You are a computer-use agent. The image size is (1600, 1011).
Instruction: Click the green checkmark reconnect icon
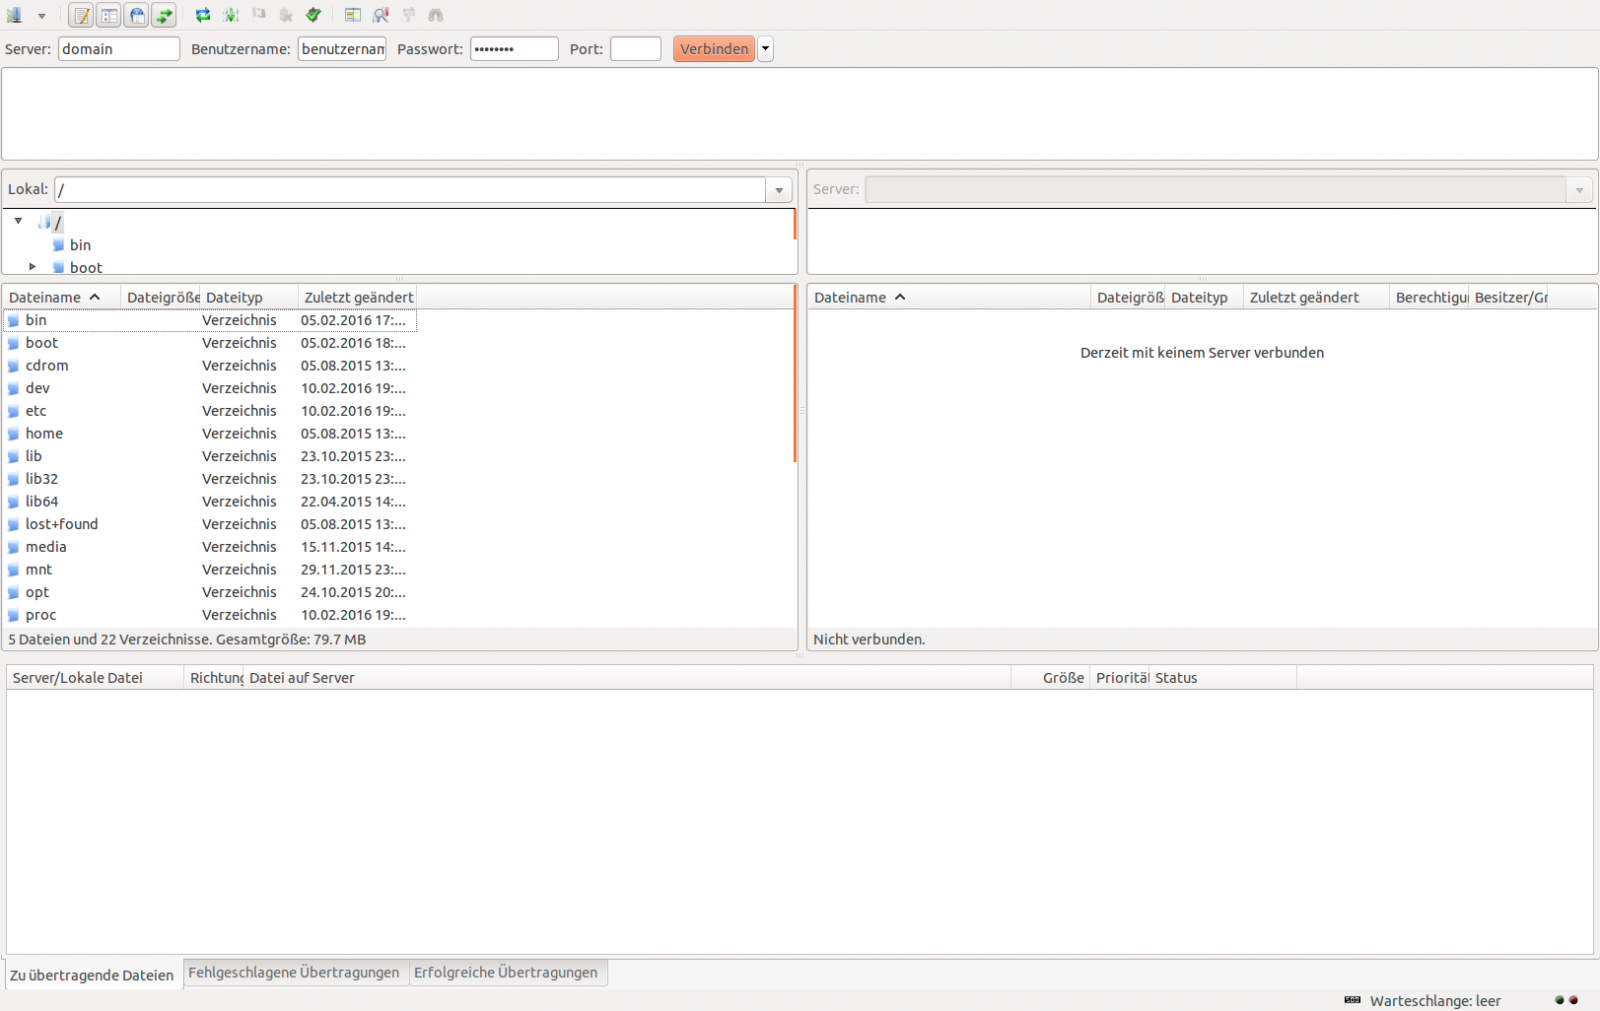314,15
